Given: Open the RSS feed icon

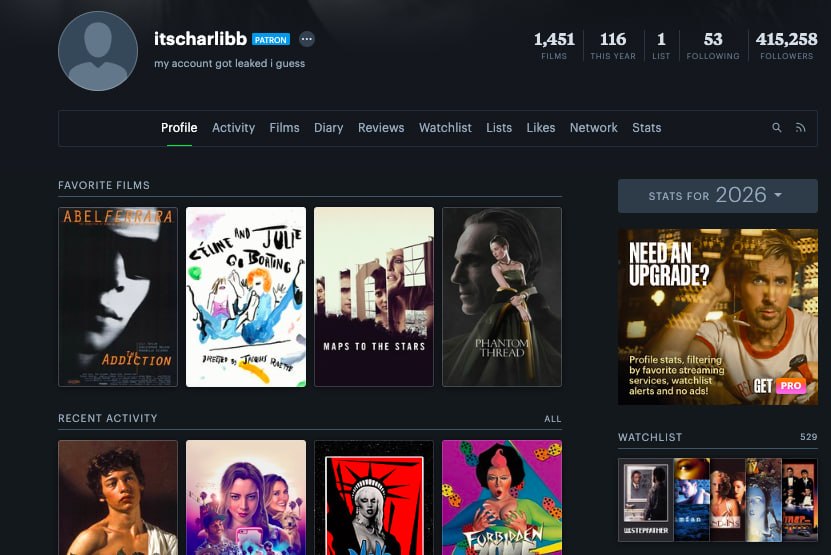Looking at the screenshot, I should click(x=800, y=128).
